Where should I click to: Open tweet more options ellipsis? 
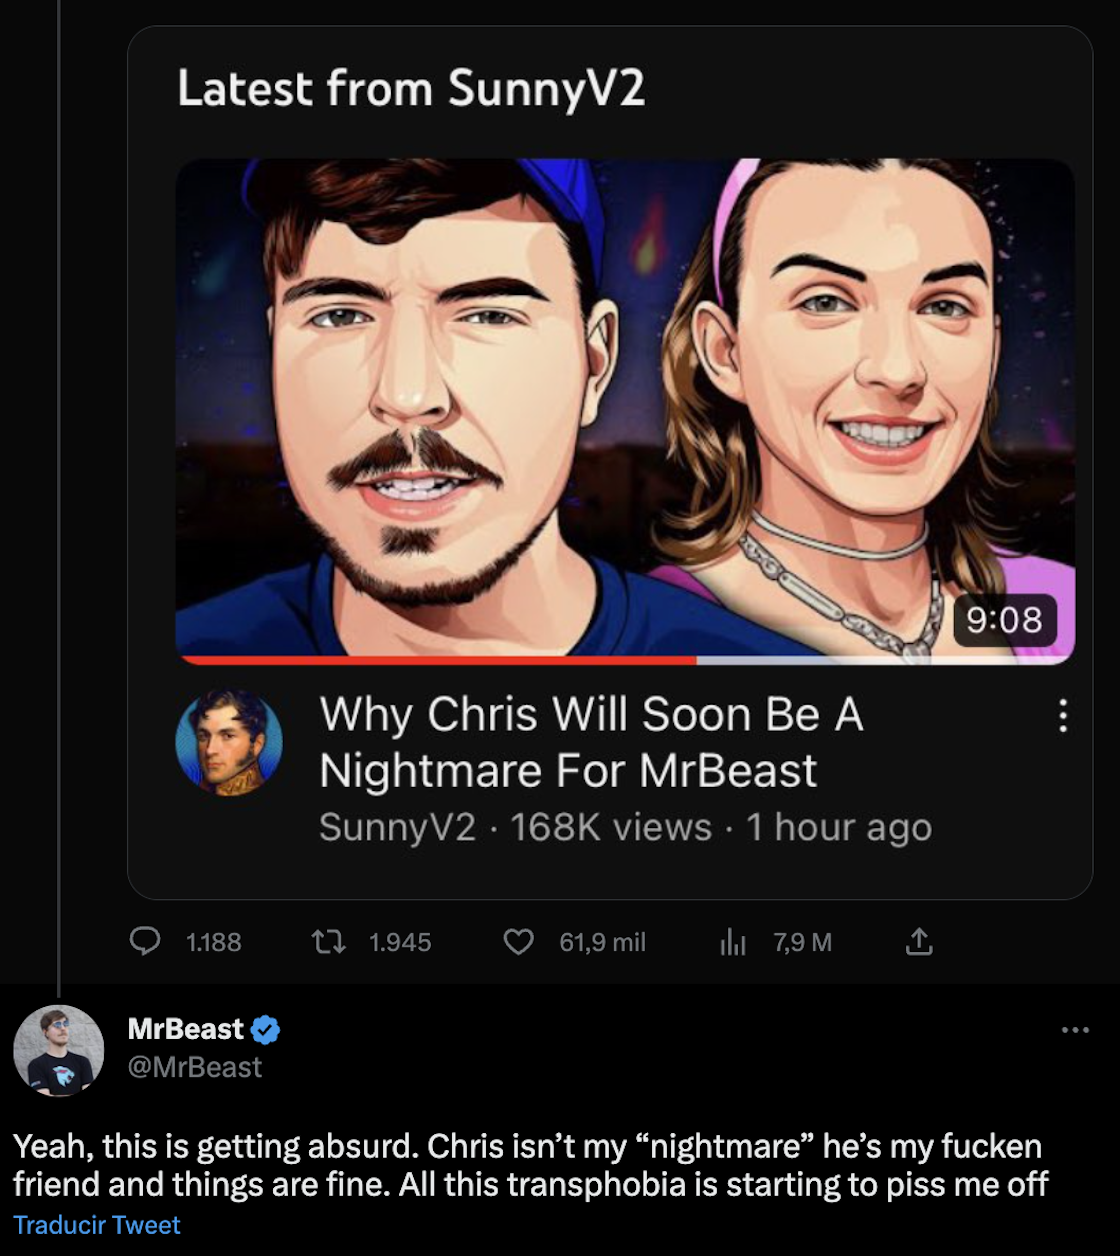click(x=1075, y=1030)
